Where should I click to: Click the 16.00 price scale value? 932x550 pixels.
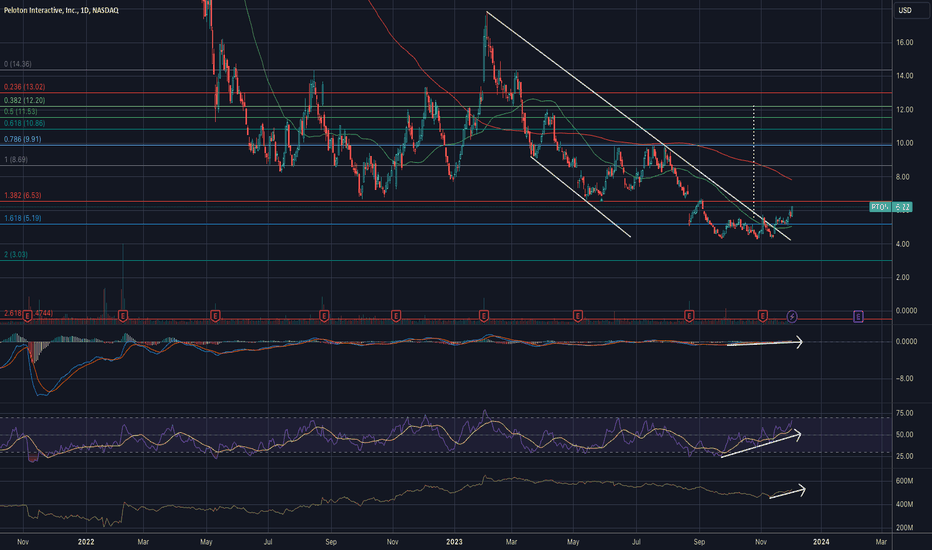[x=905, y=42]
